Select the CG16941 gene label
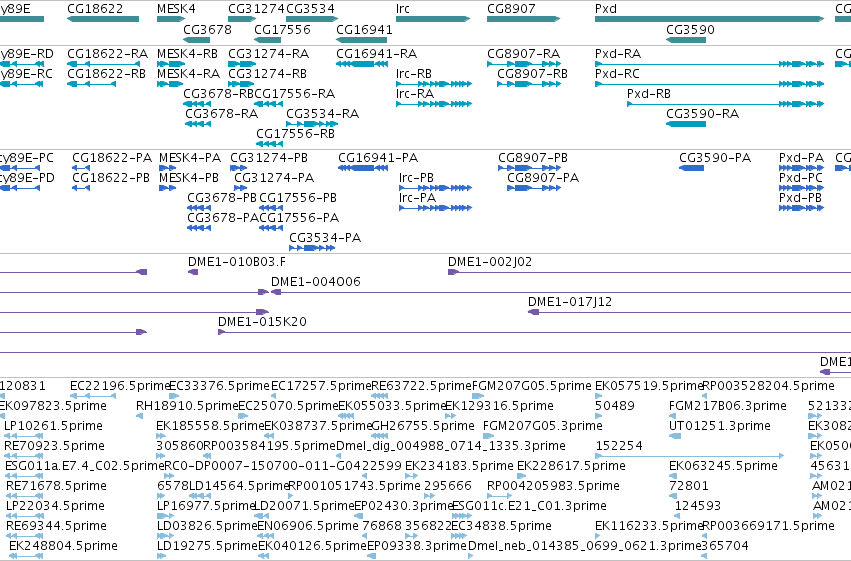The image size is (851, 561). click(x=364, y=29)
